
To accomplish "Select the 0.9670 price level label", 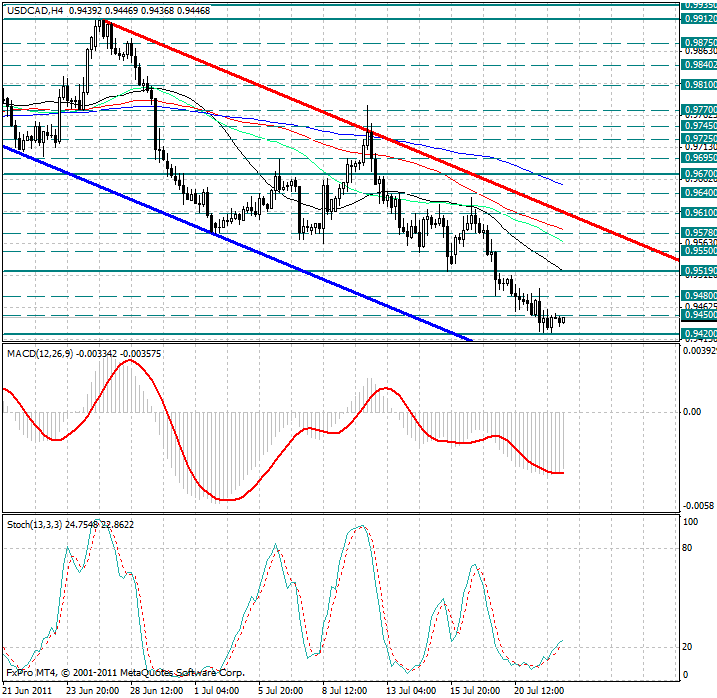I will pyautogui.click(x=699, y=174).
